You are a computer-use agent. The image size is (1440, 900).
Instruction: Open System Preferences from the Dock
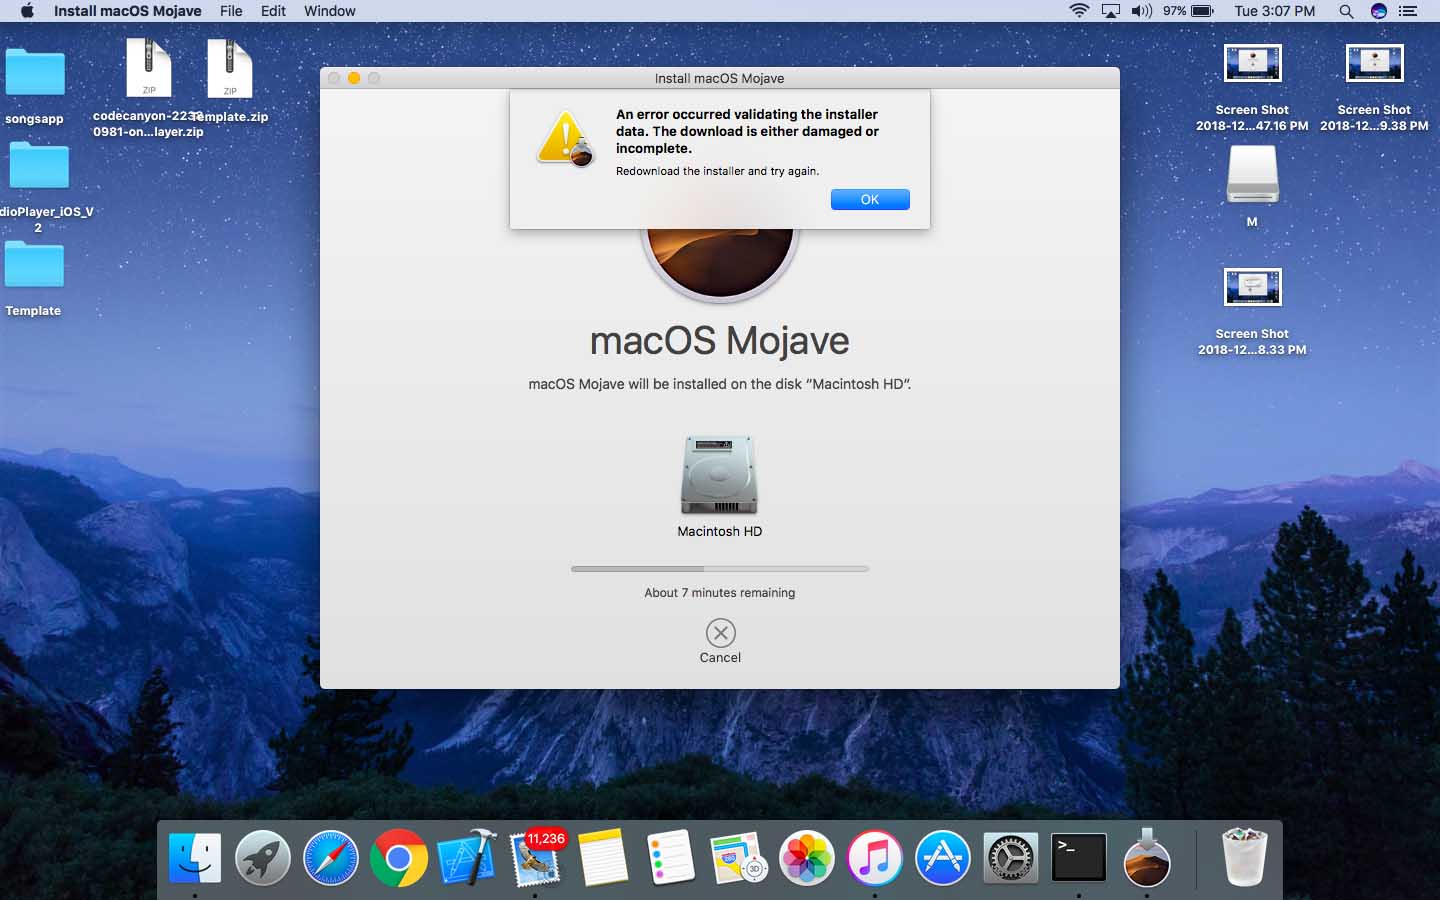click(x=1011, y=858)
